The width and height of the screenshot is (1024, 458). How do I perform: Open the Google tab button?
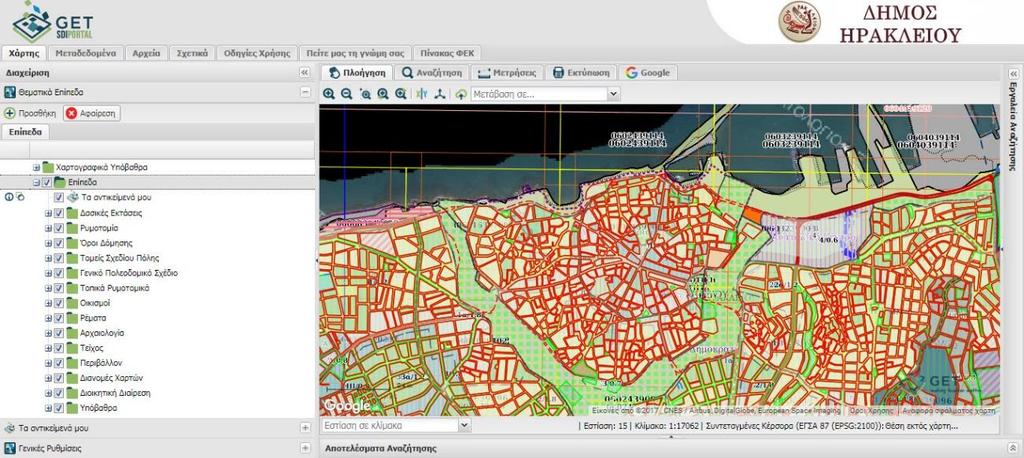pyautogui.click(x=648, y=73)
